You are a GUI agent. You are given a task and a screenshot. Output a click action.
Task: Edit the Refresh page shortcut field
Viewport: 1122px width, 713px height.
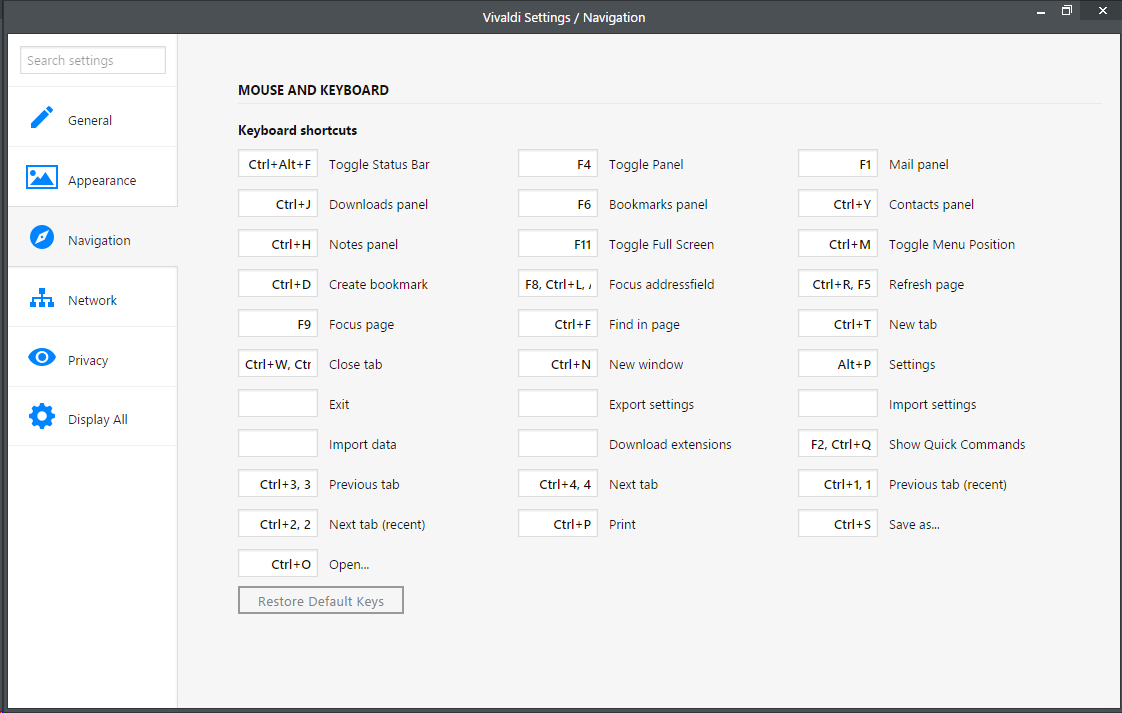(838, 284)
